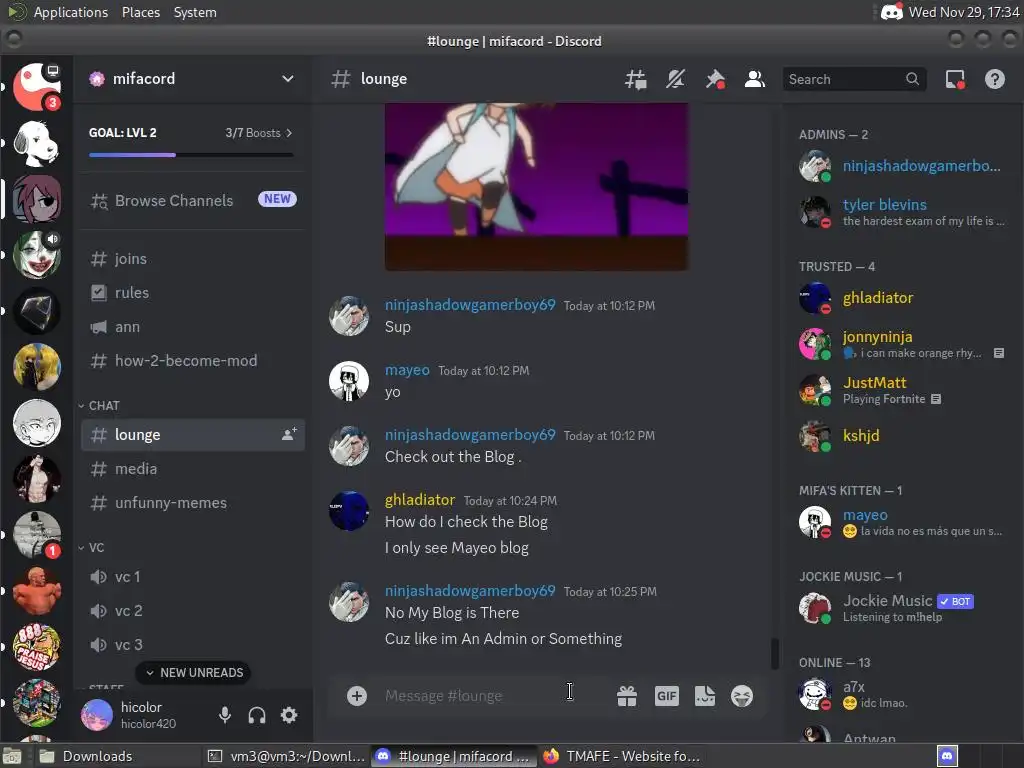Open jonnyninja member entry
1024x768 pixels.
(x=902, y=344)
